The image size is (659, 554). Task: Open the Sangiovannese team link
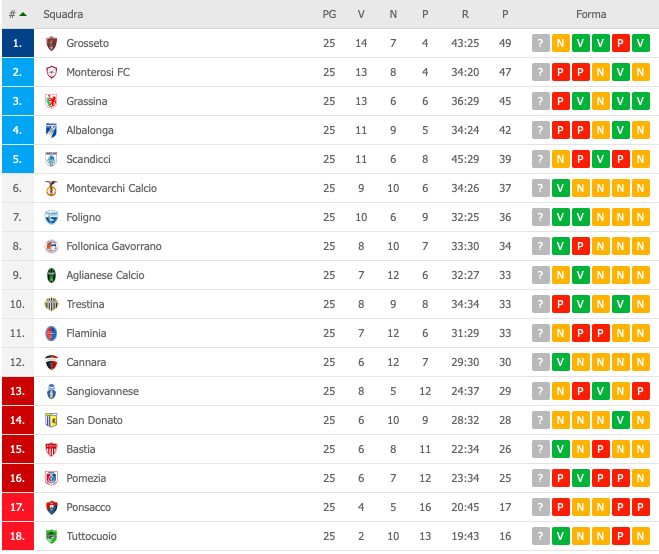pyautogui.click(x=103, y=391)
